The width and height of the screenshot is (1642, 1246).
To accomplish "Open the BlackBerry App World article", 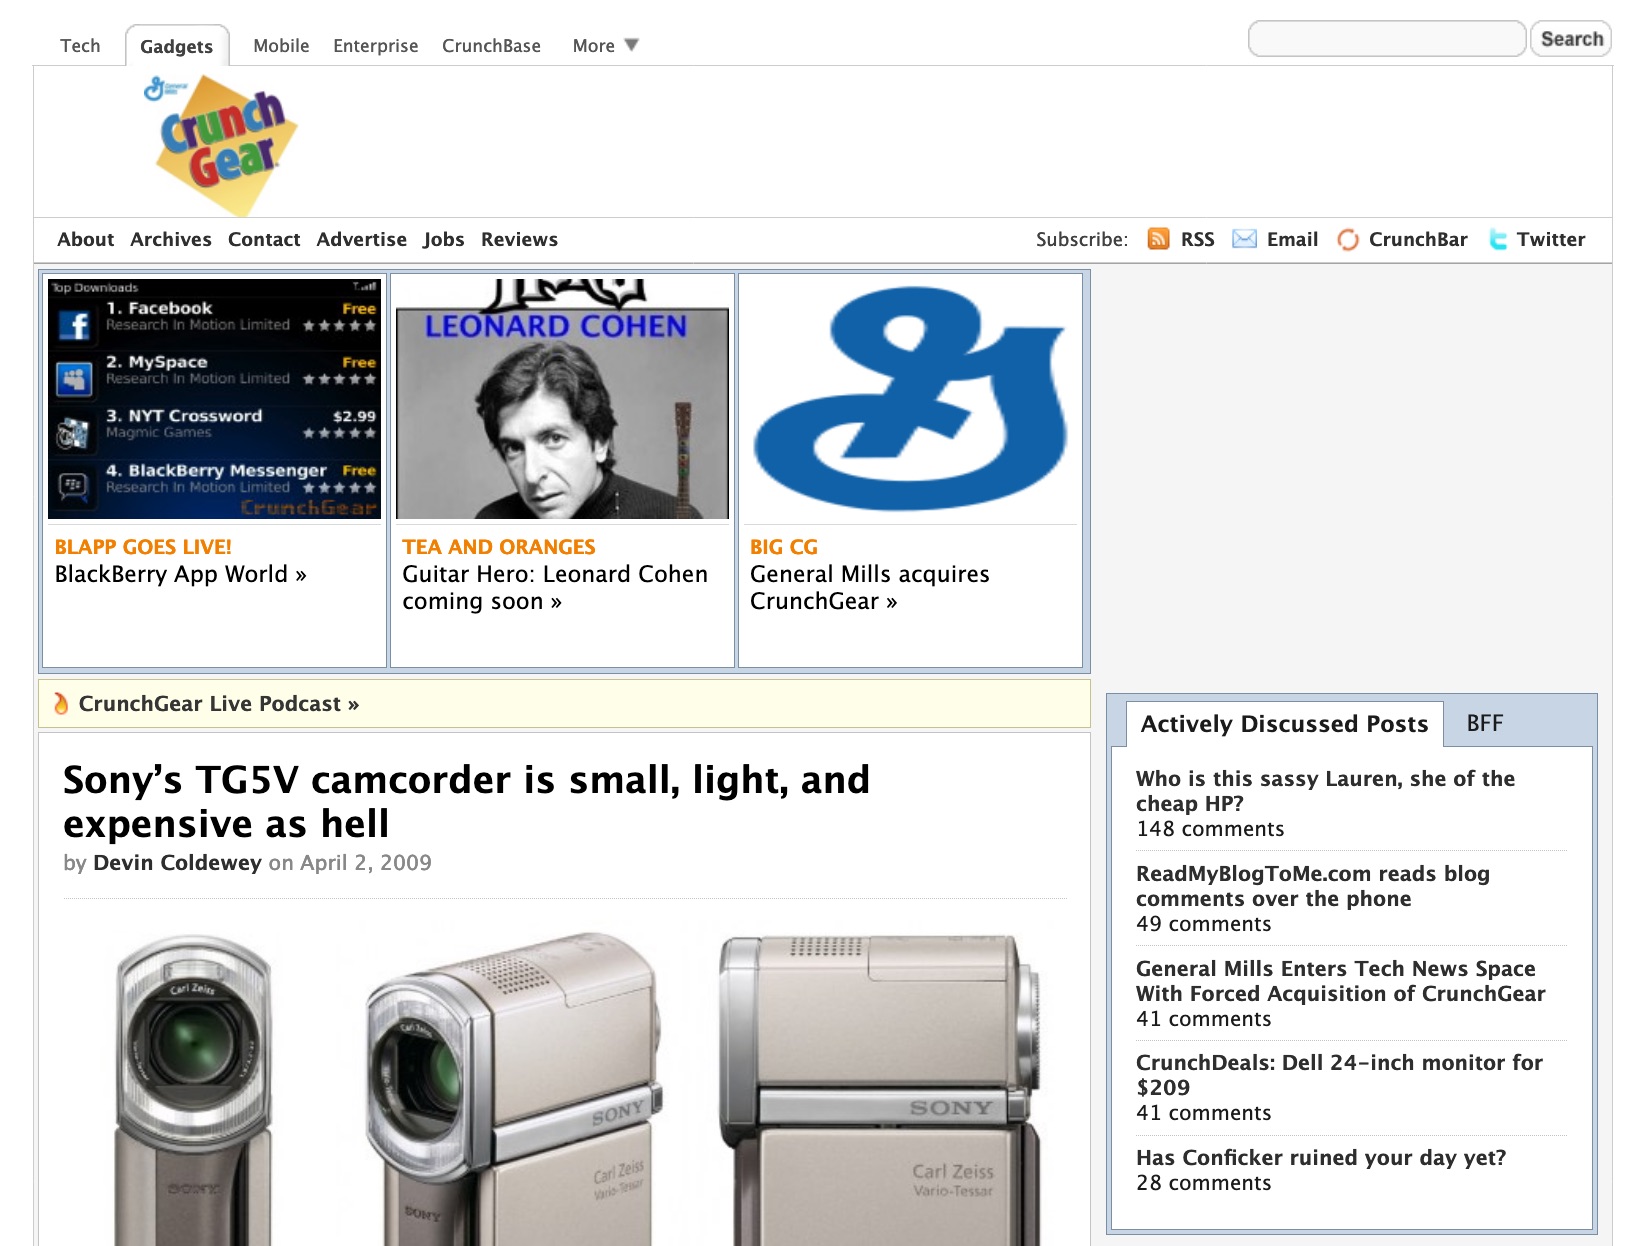I will (x=182, y=574).
